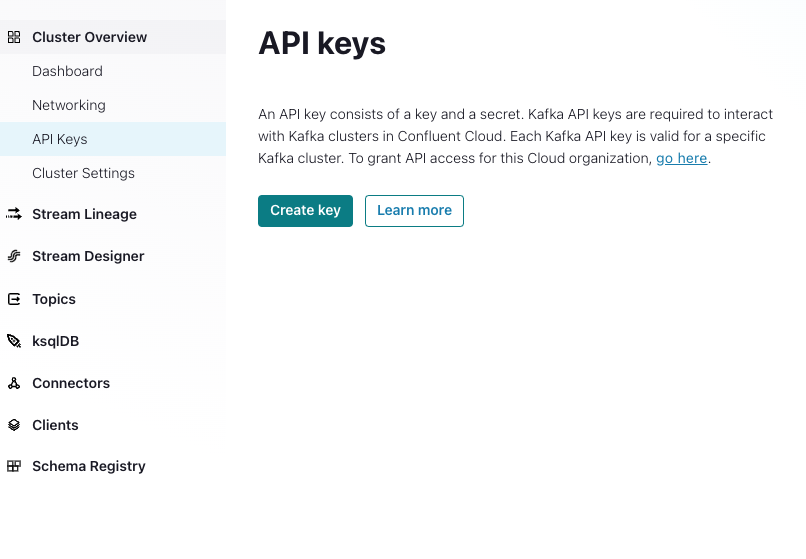806x559 pixels.
Task: Open the Stream Designer label
Action: click(88, 256)
